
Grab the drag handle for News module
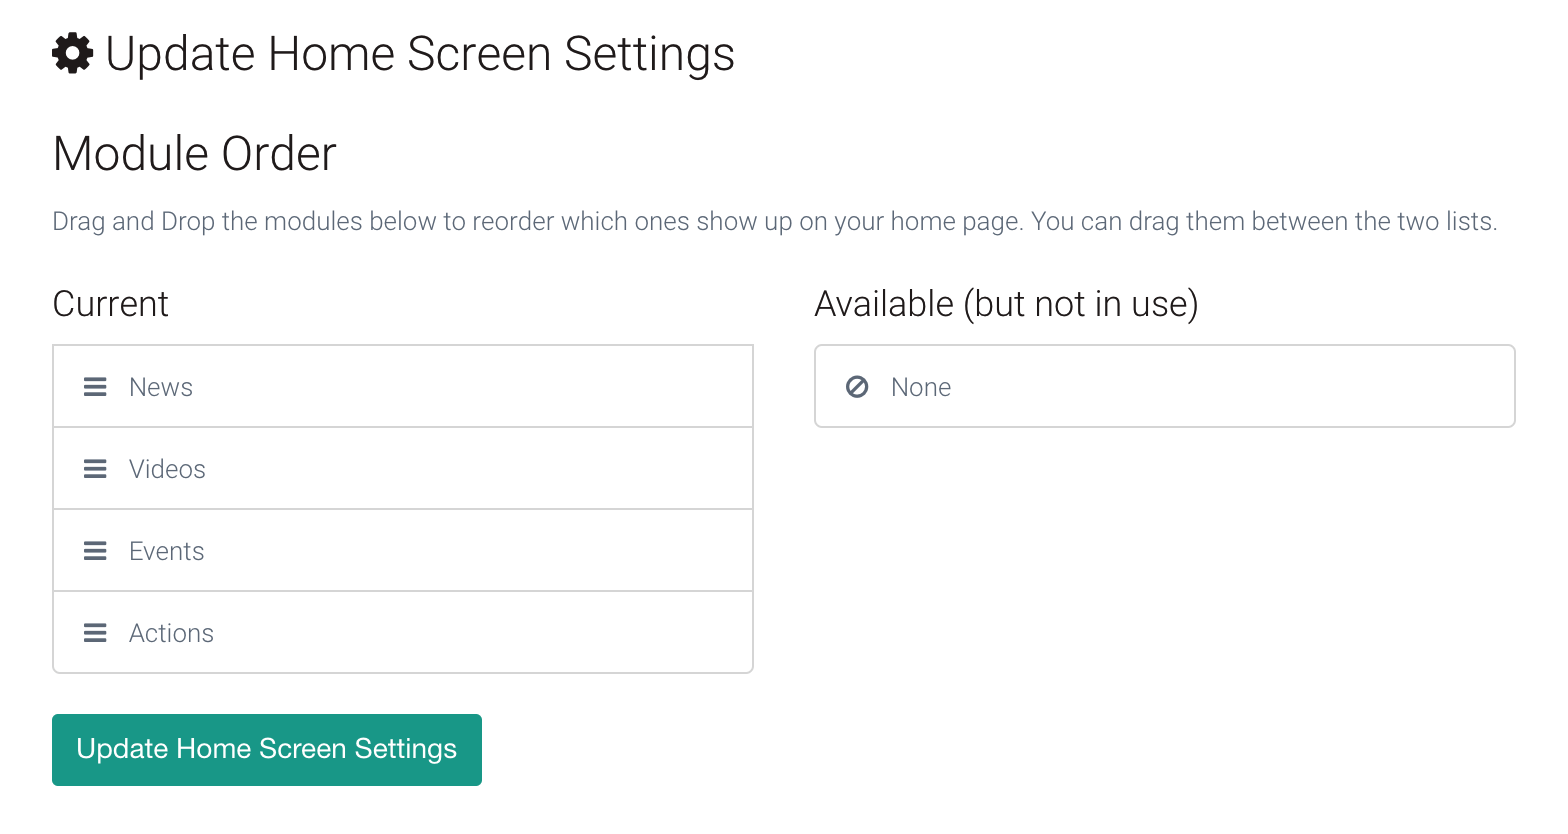pos(95,387)
